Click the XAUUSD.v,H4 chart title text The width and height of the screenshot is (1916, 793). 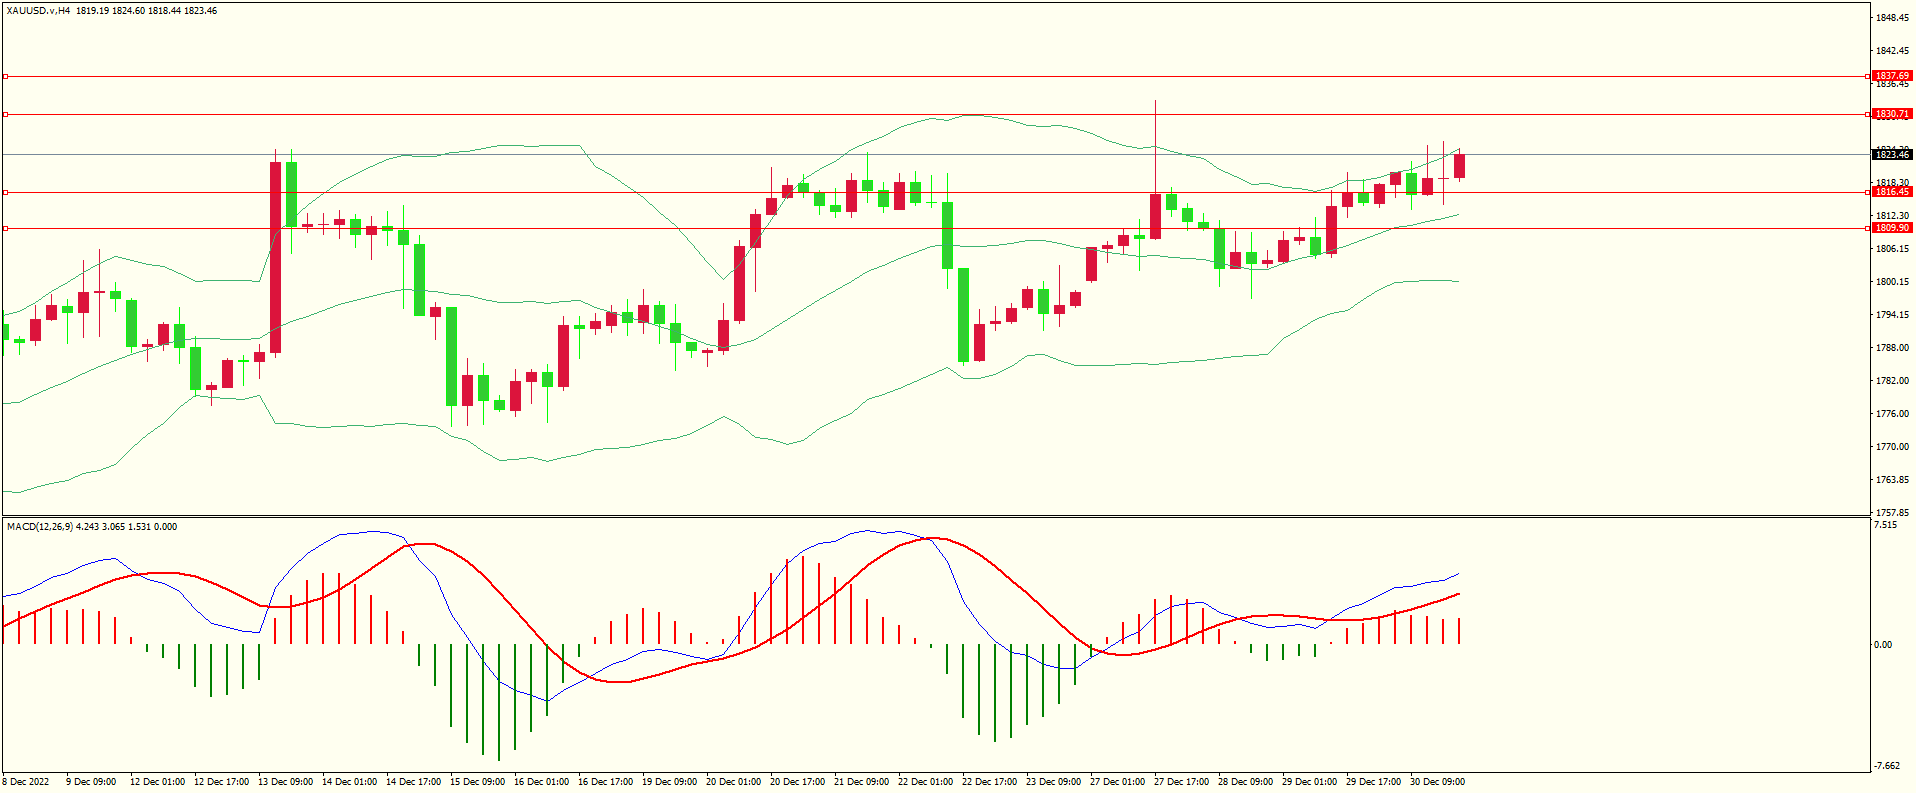(x=38, y=11)
